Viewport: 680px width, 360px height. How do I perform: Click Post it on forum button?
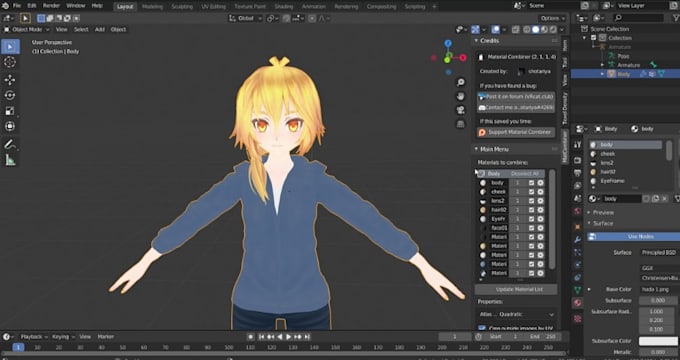pos(516,97)
